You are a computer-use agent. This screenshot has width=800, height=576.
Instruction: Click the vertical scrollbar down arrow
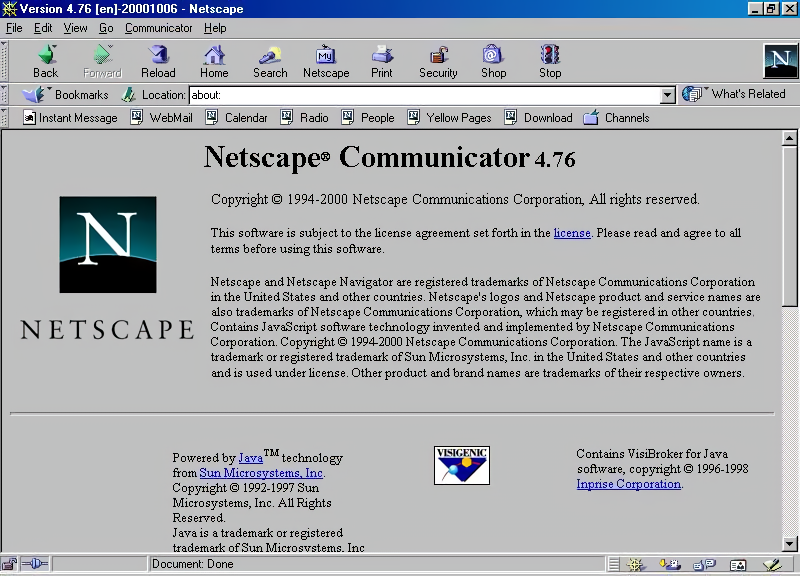tap(790, 543)
